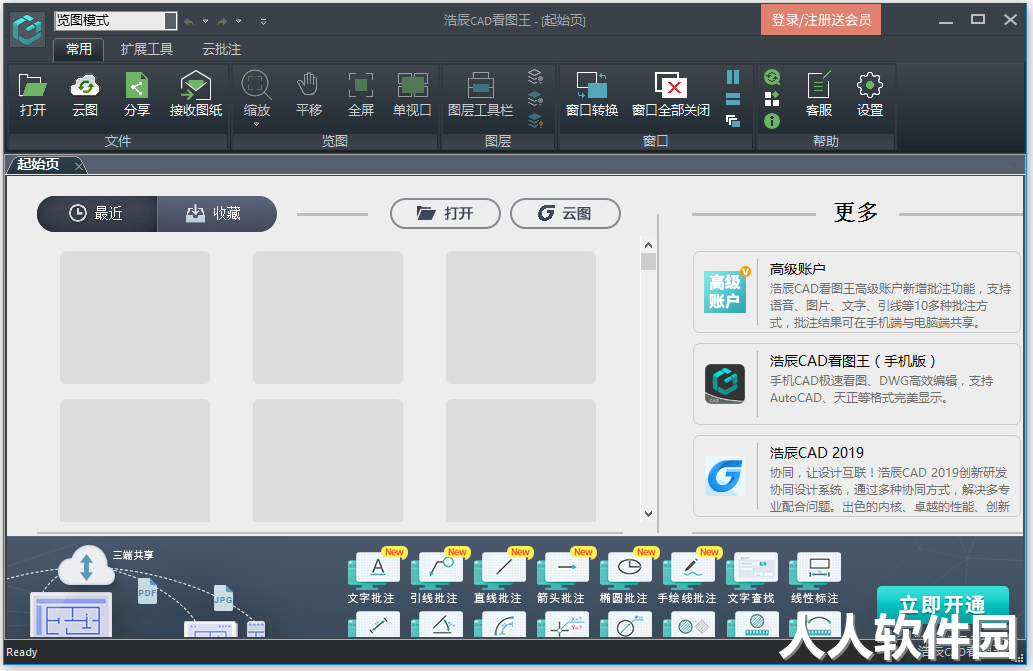Click the rounded 云图 button on start page

click(565, 213)
